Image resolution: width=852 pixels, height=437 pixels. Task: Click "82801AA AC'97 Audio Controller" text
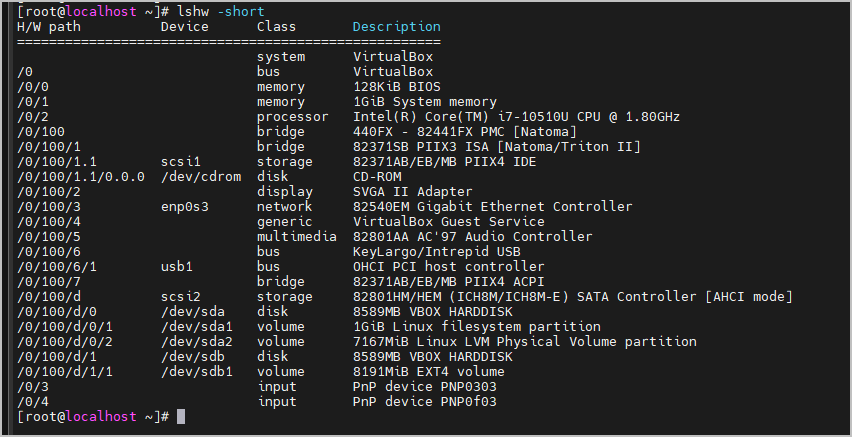473,236
